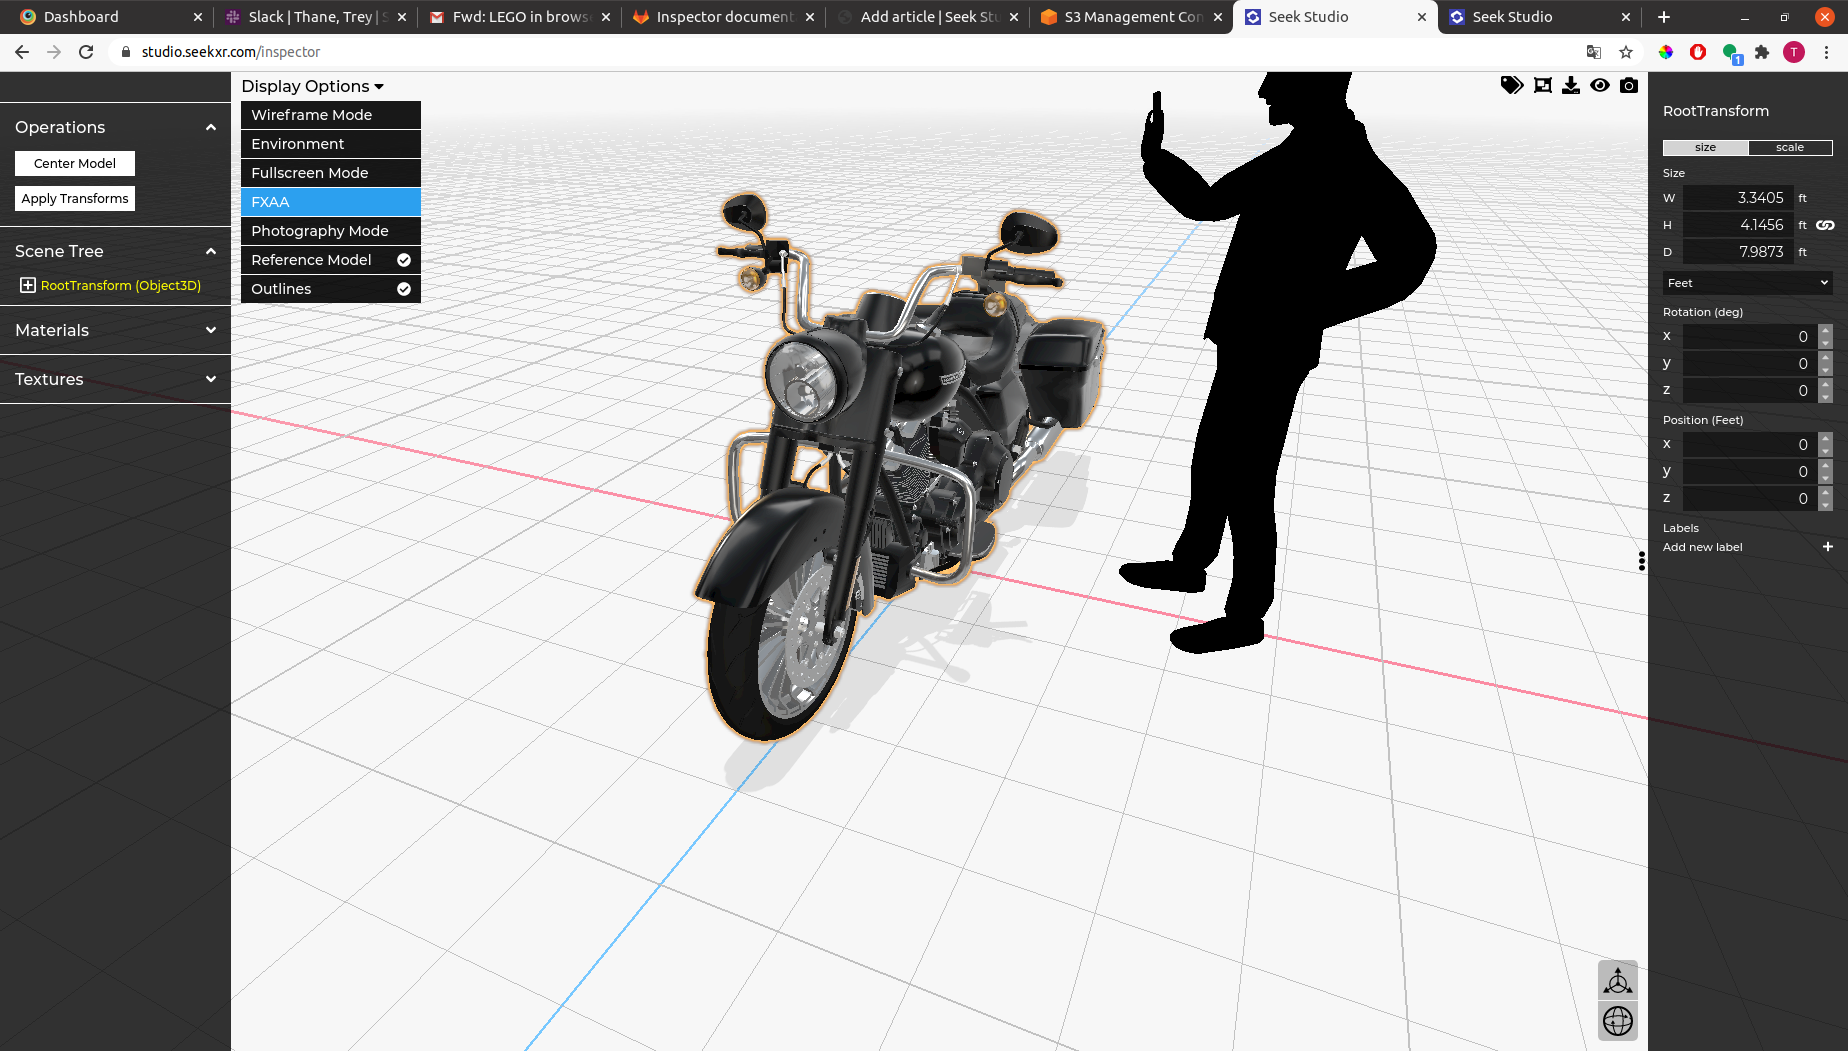Select FXAA menu option
Viewport: 1848px width, 1051px height.
click(x=331, y=202)
